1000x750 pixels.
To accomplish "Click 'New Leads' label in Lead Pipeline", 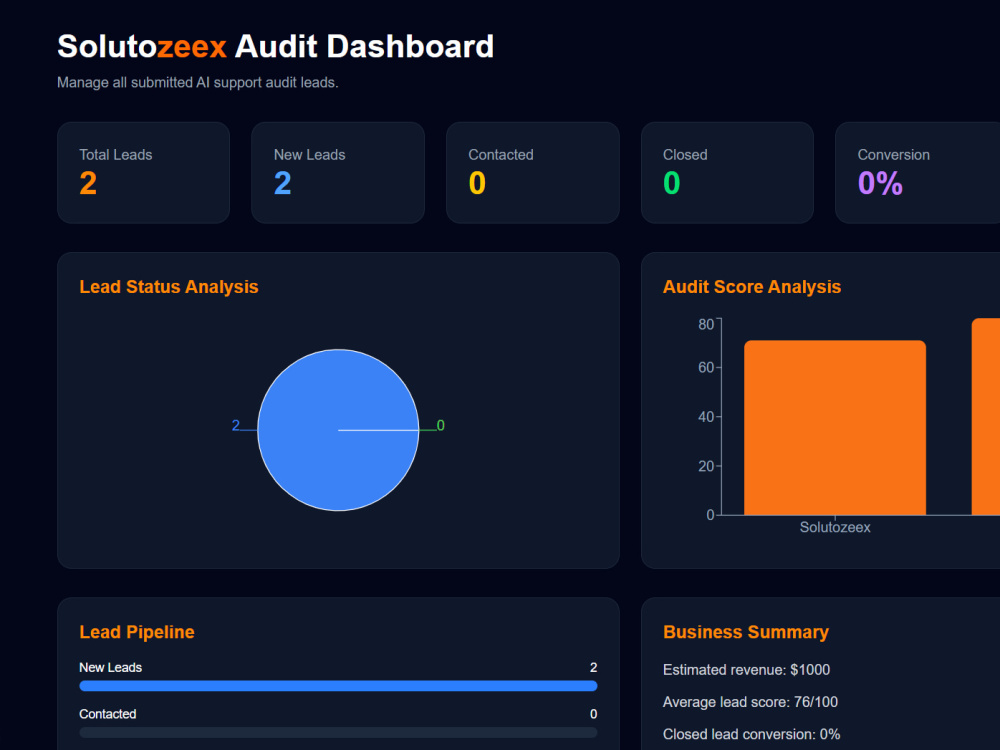I will point(110,668).
